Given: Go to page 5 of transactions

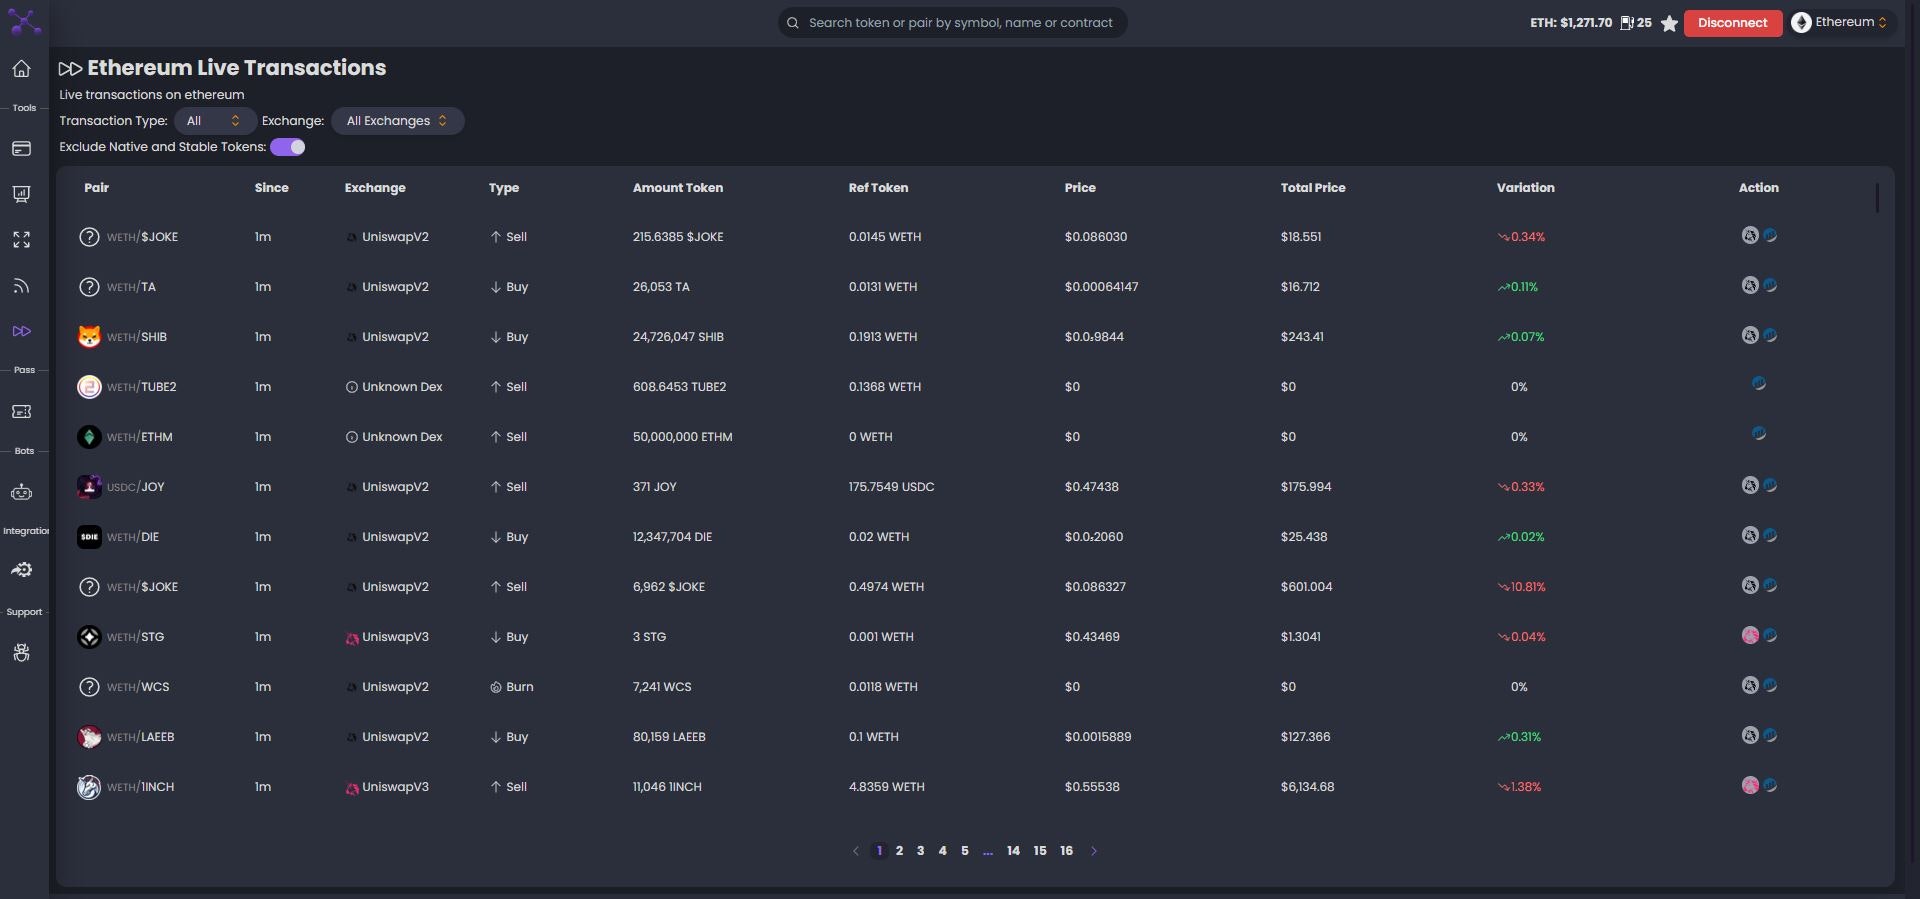Looking at the screenshot, I should (x=964, y=851).
